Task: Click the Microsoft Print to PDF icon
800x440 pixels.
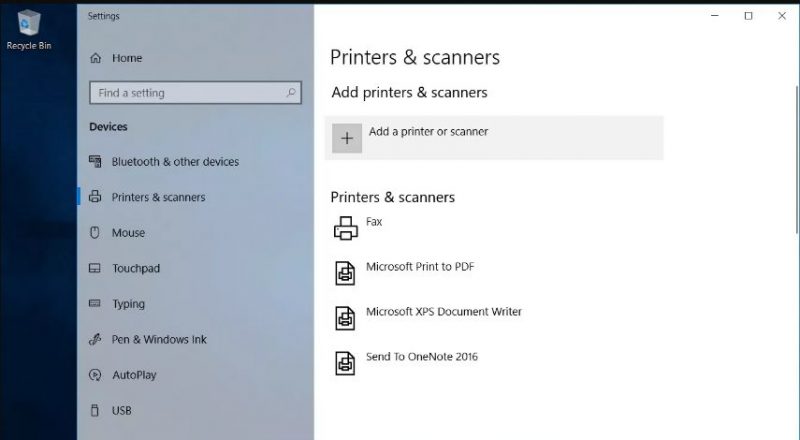Action: click(345, 273)
